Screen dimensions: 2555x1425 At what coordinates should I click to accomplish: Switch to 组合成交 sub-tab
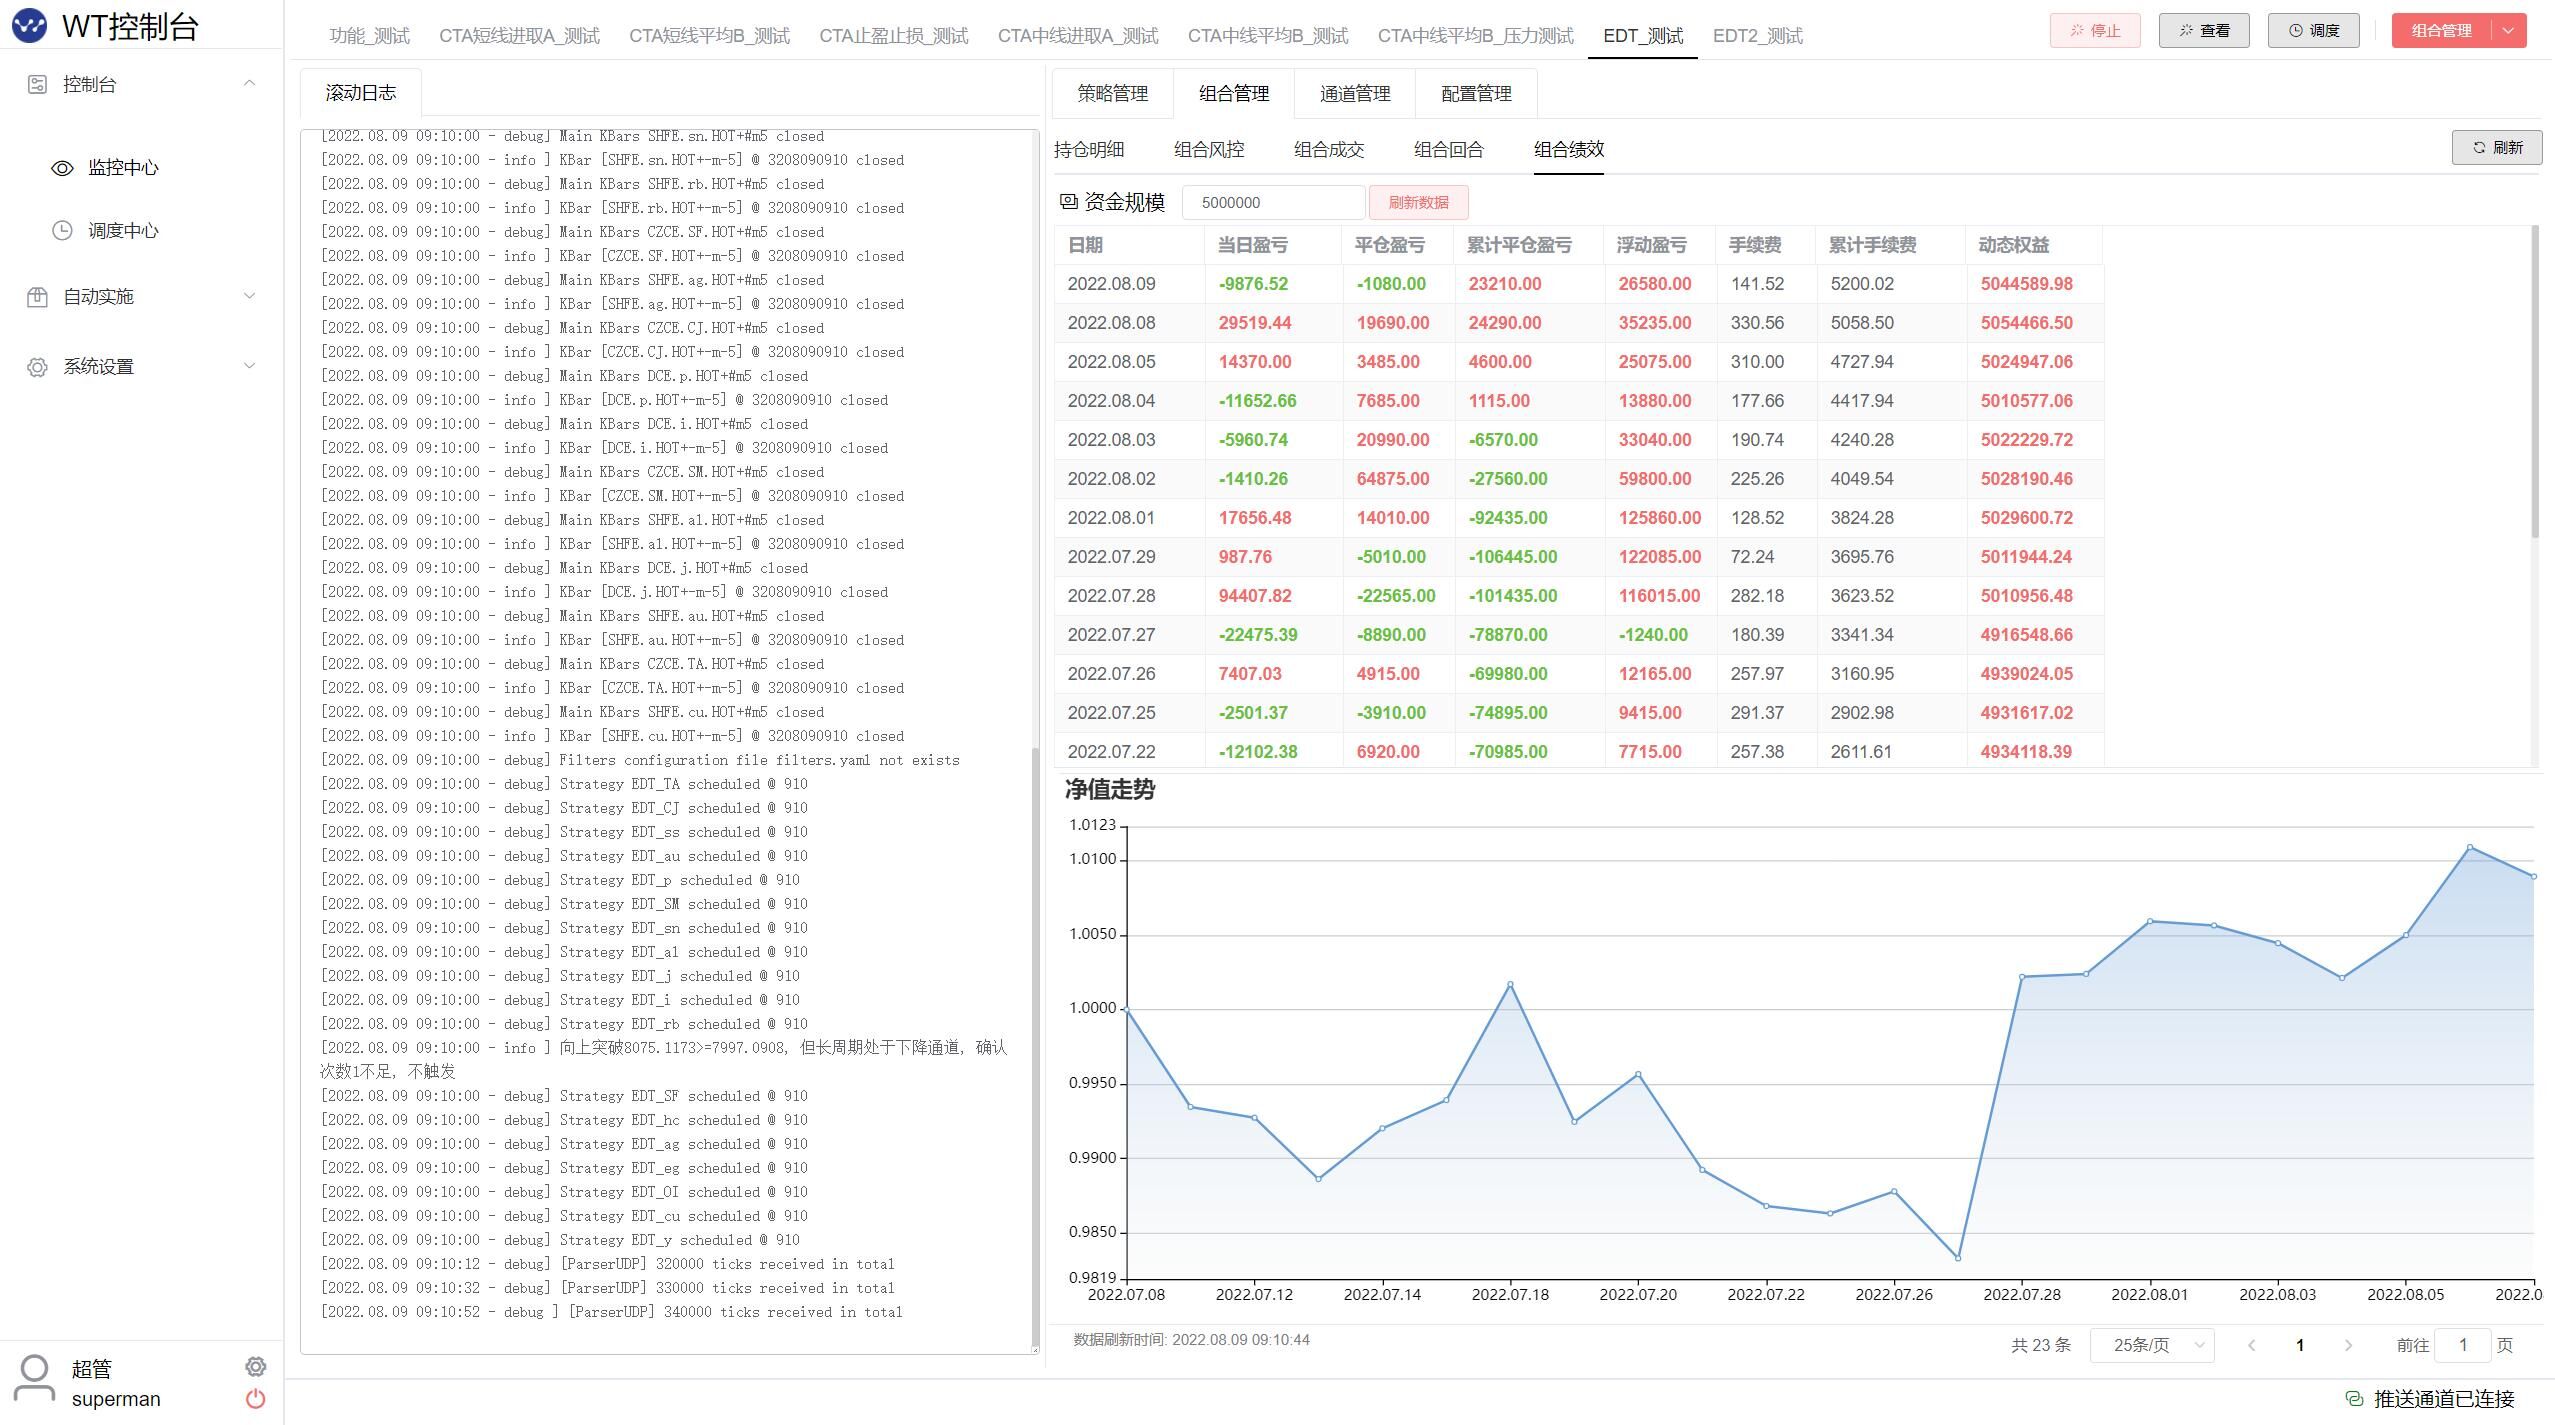tap(1329, 150)
